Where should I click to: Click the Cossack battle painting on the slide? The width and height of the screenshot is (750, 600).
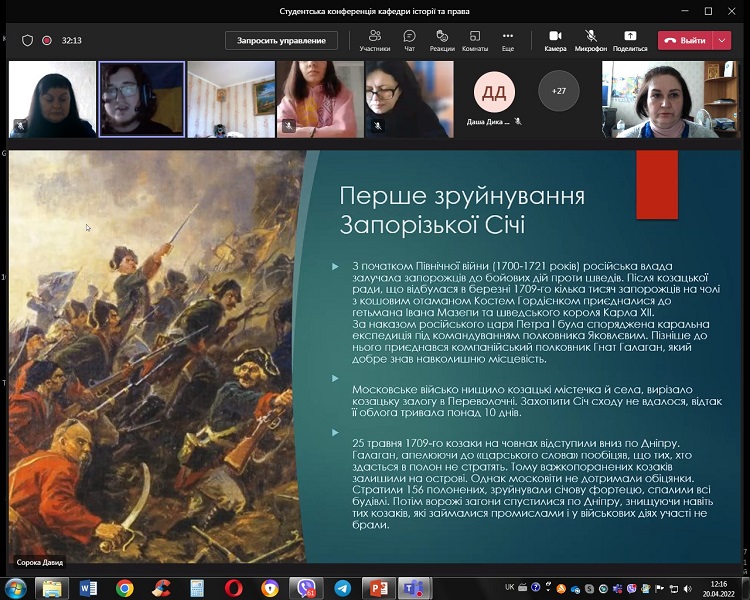coord(157,356)
